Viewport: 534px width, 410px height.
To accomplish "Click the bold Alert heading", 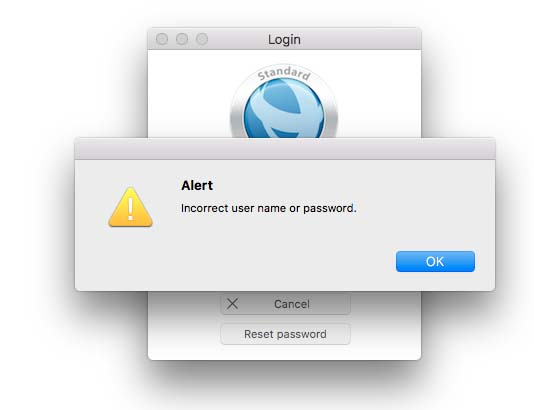I will (x=197, y=186).
